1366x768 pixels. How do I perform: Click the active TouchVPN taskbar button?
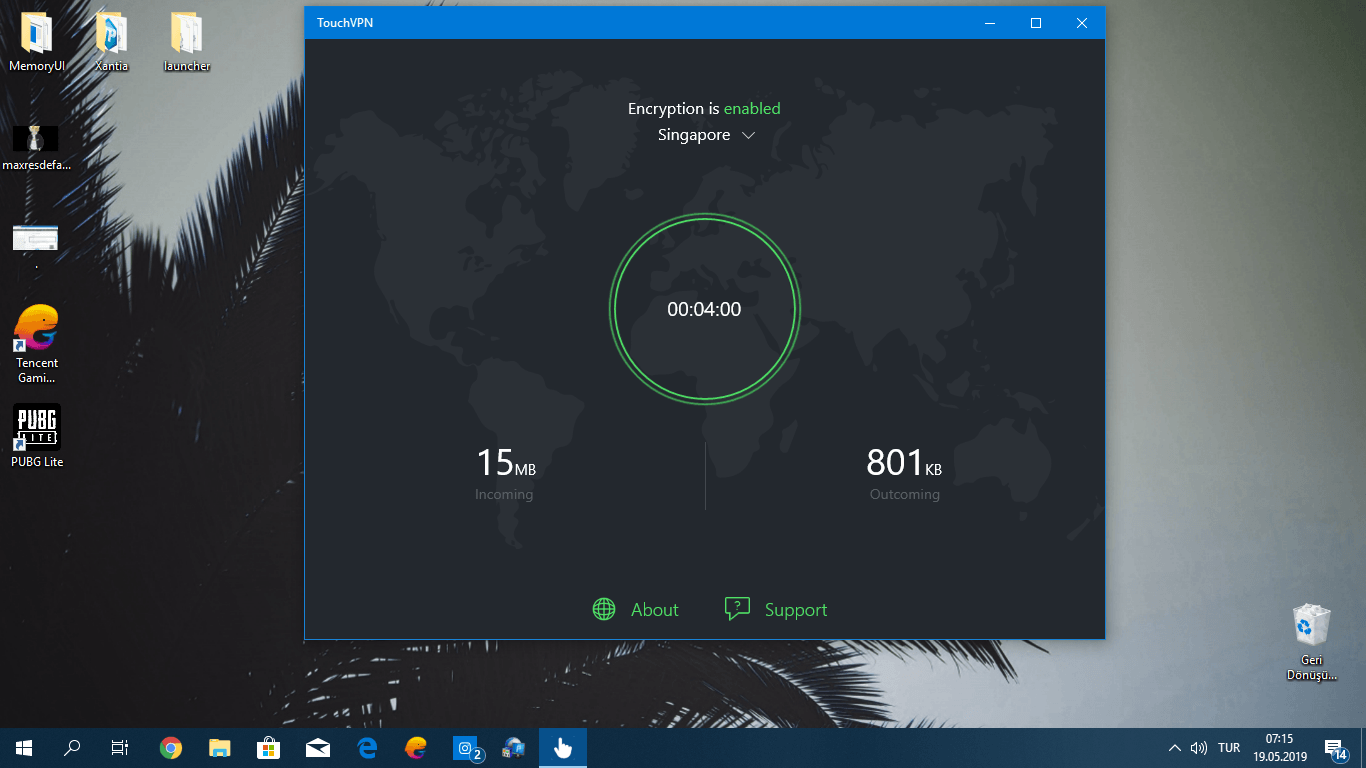pyautogui.click(x=563, y=748)
